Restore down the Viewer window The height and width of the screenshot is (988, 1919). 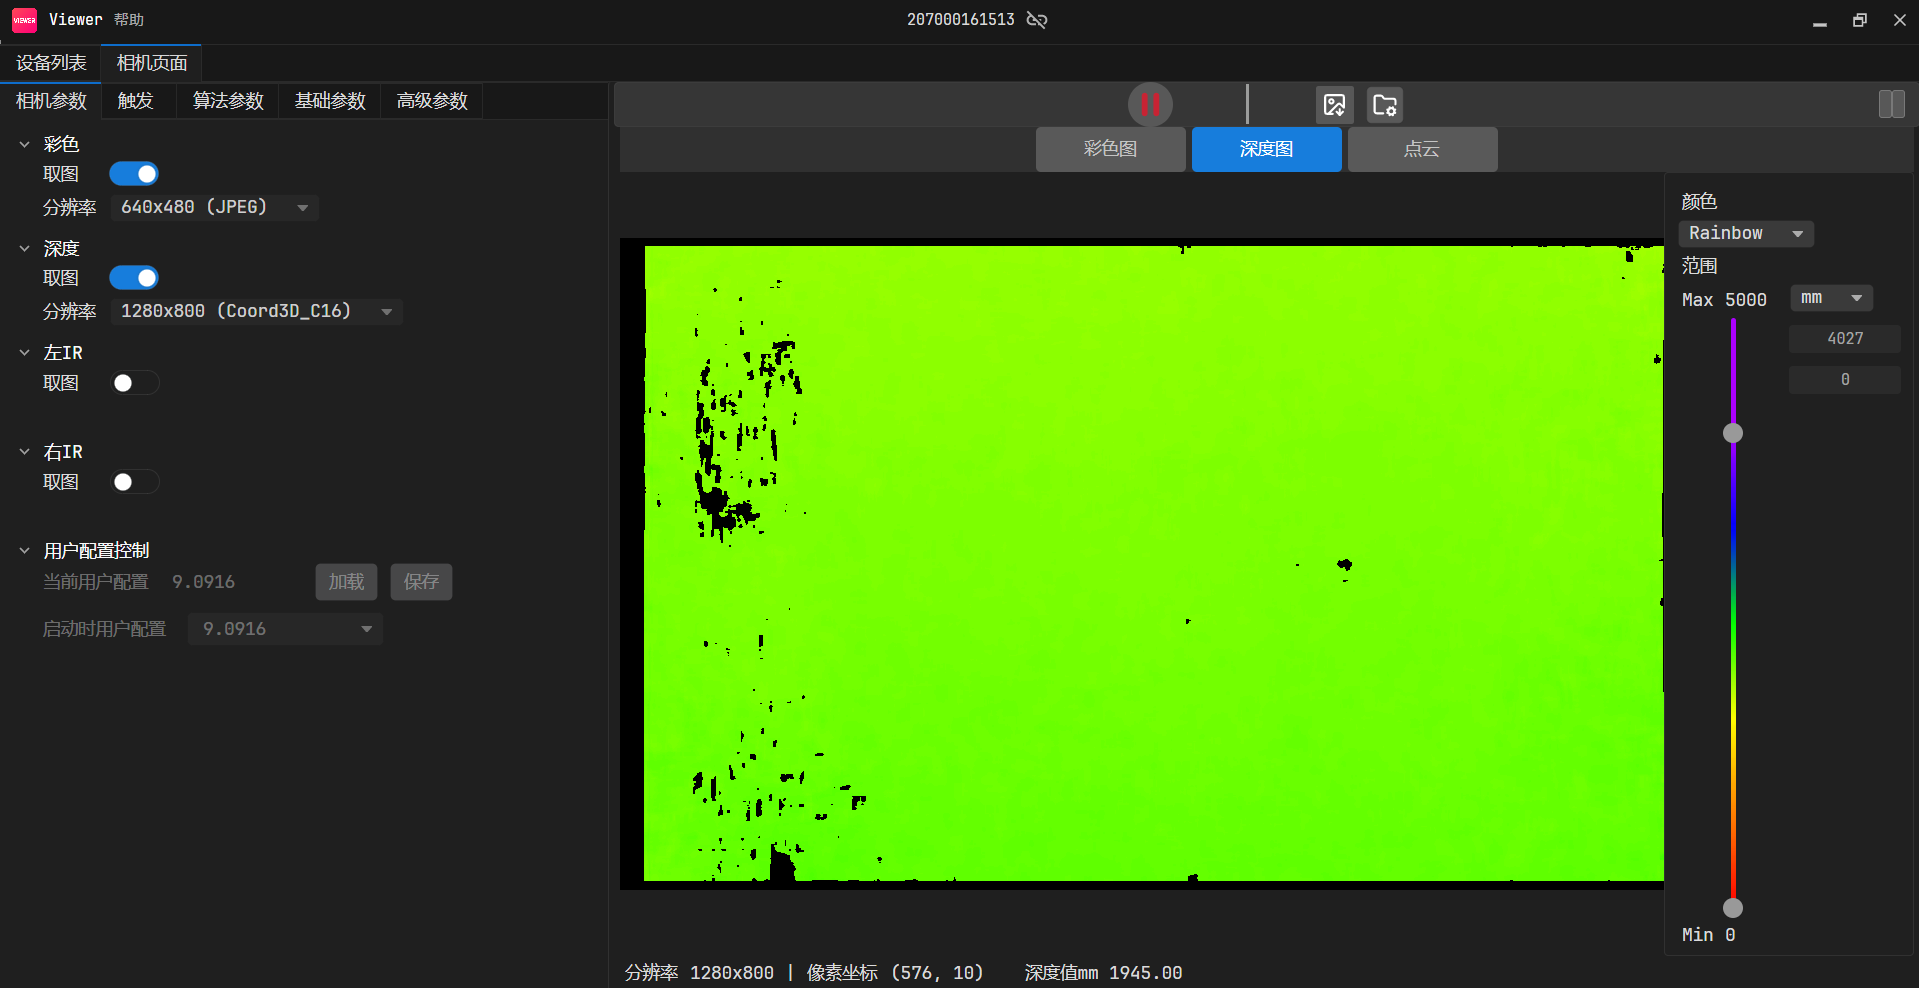[1860, 20]
